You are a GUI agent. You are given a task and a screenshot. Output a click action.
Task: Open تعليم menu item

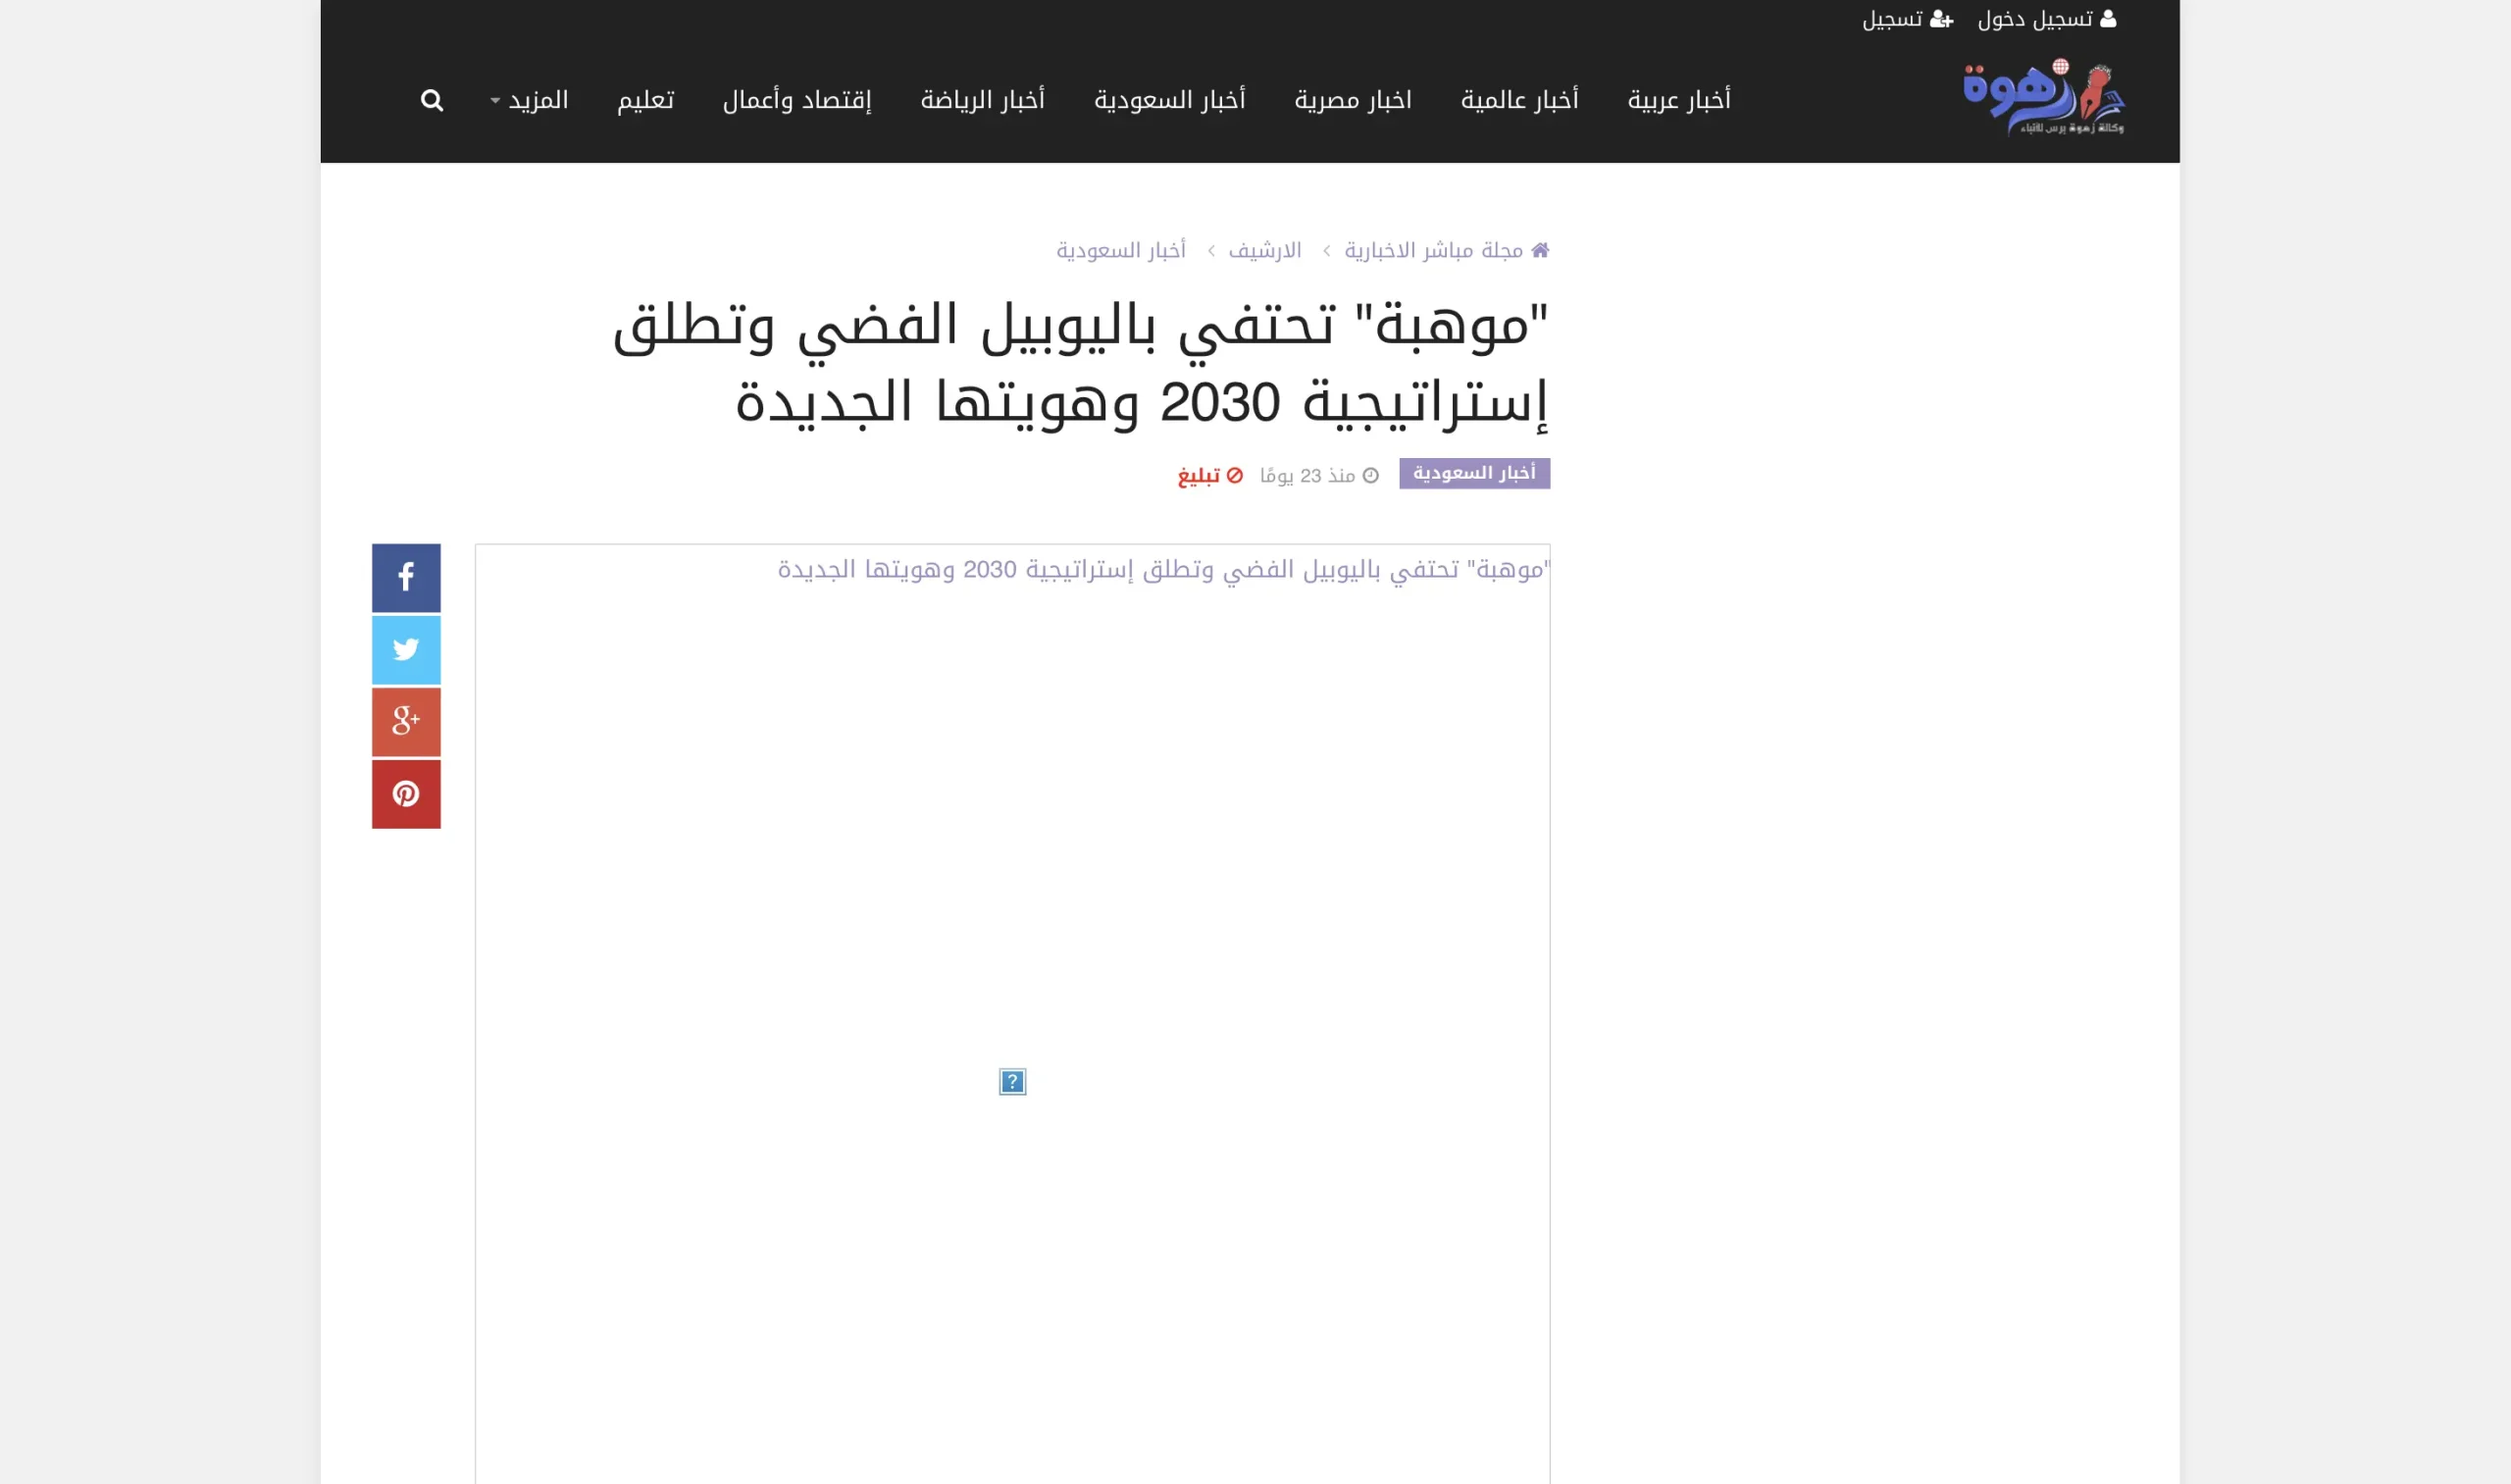pyautogui.click(x=645, y=100)
